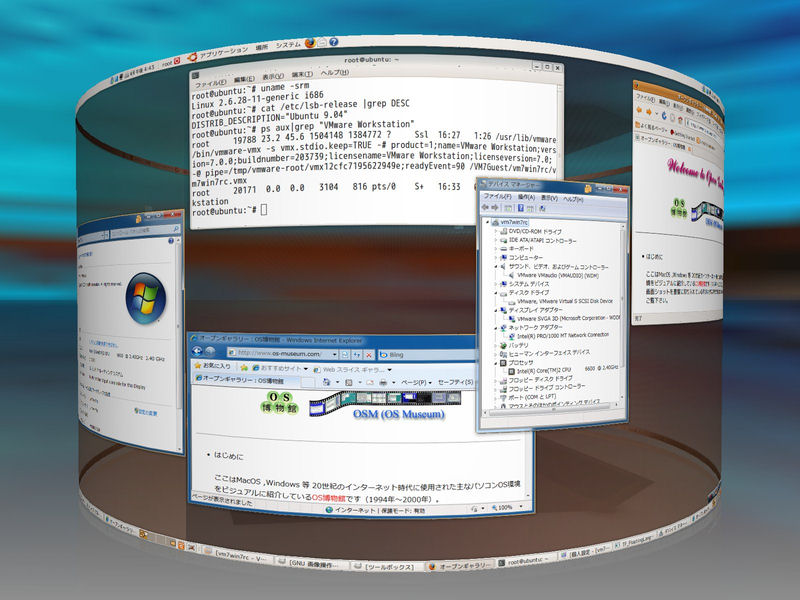Click the IE print icon
The height and width of the screenshot is (600, 800).
pyautogui.click(x=383, y=382)
